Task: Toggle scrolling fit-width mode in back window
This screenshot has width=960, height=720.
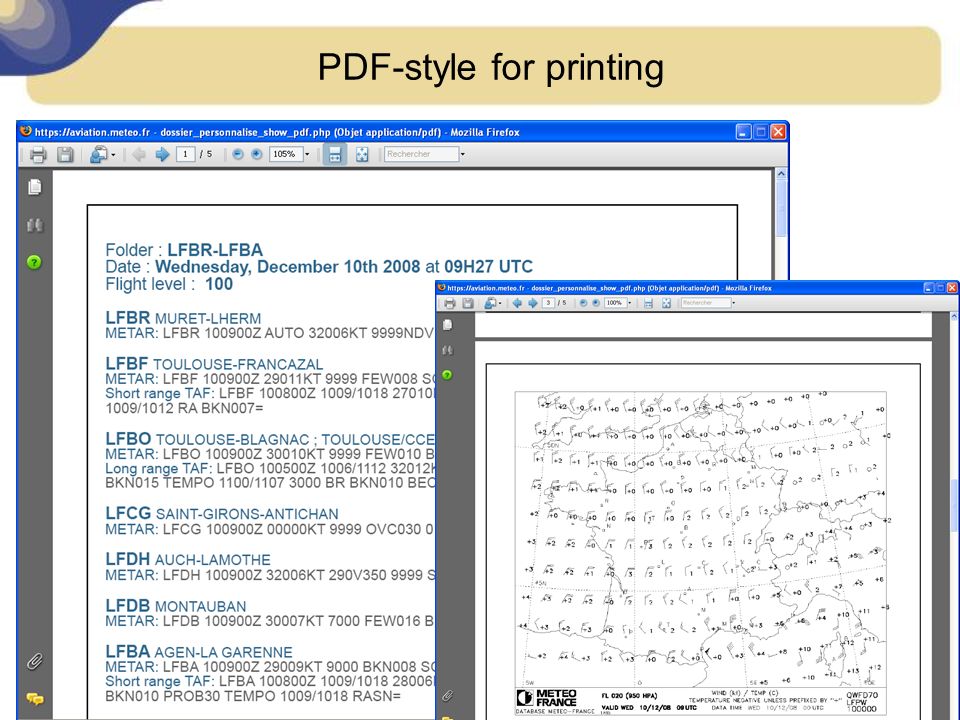Action: tap(335, 154)
